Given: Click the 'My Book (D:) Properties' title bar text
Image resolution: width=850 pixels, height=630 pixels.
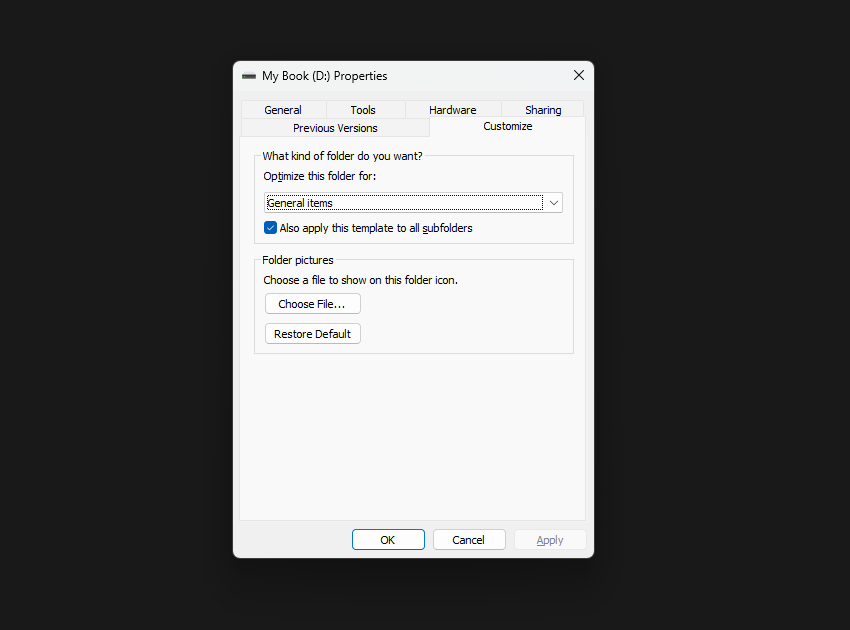Looking at the screenshot, I should (x=324, y=76).
